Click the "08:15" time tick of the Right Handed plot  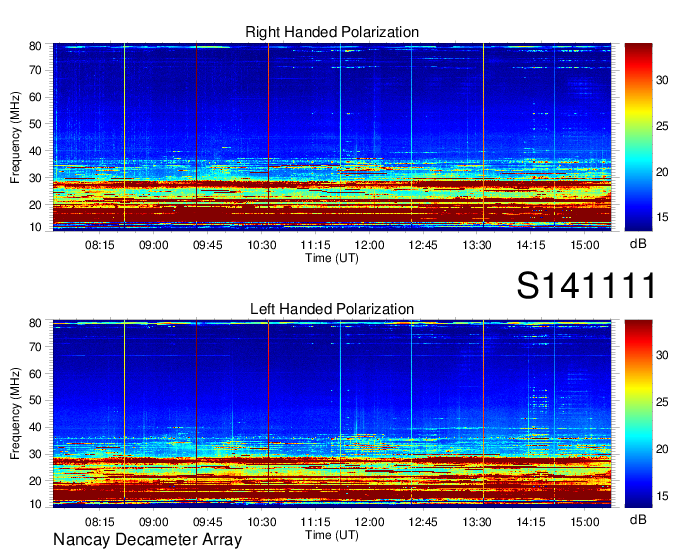click(x=100, y=245)
